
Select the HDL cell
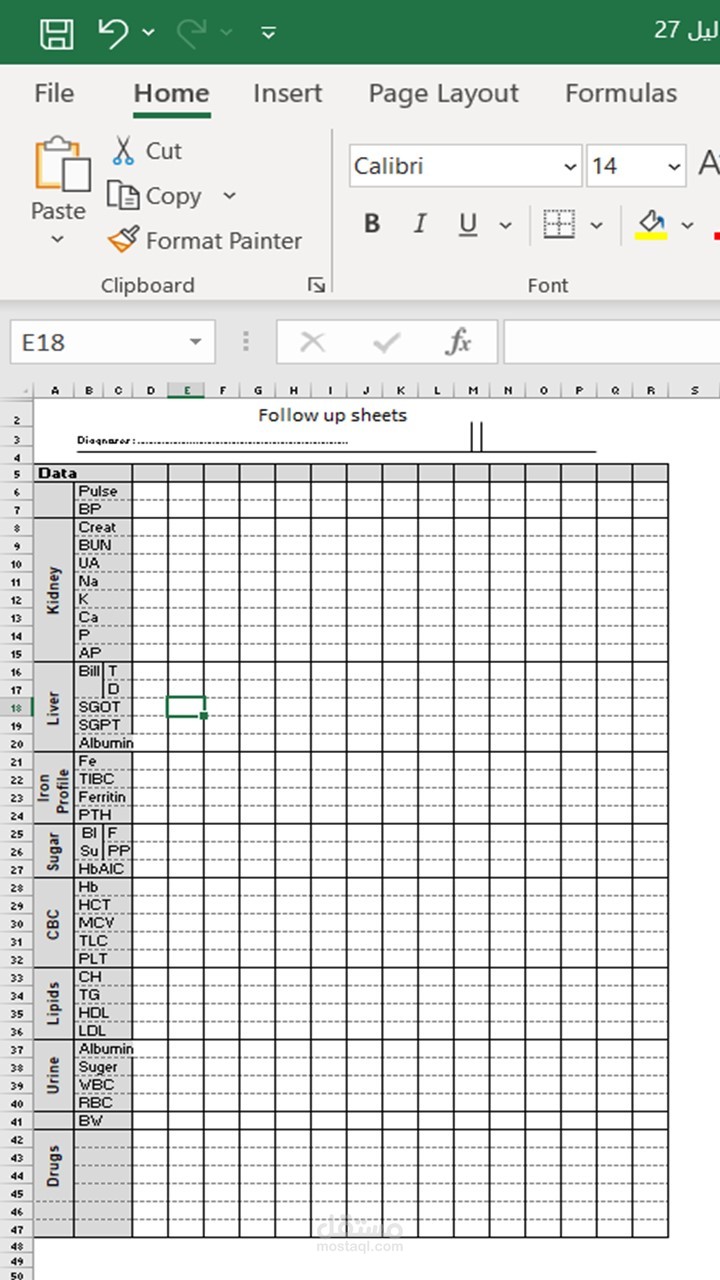[x=103, y=1013]
